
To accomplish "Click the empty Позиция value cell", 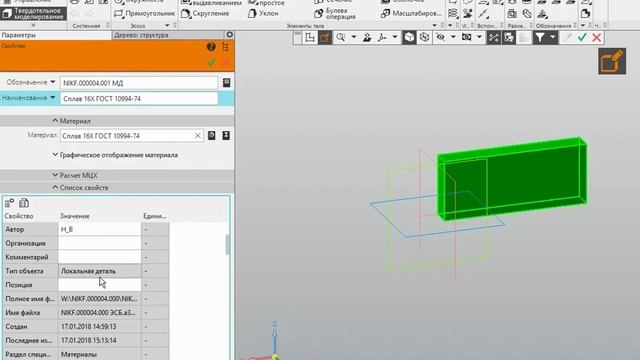I will coord(100,285).
